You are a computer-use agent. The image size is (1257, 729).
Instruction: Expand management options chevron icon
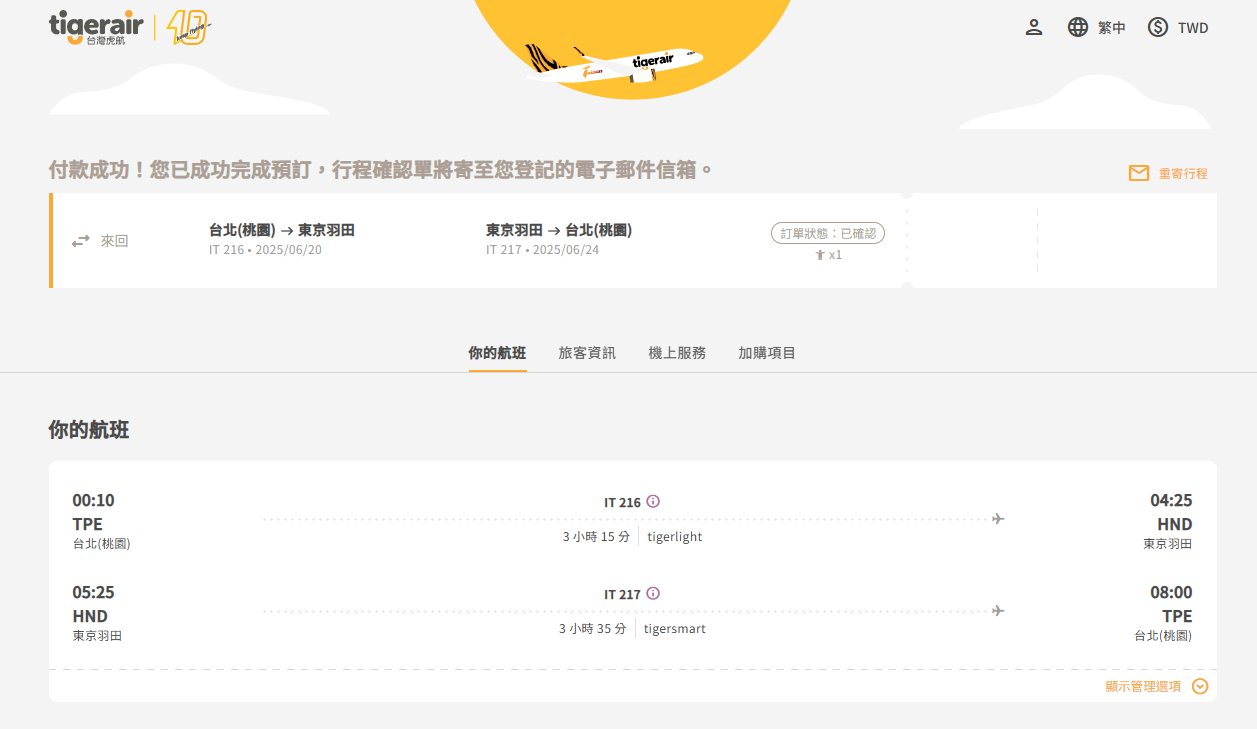(1200, 686)
